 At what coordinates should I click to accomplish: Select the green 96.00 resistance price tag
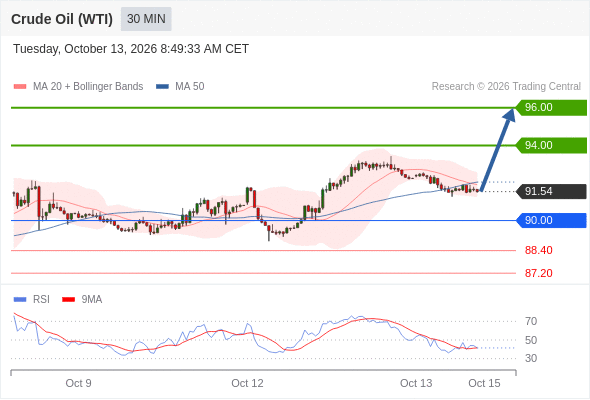click(x=551, y=108)
